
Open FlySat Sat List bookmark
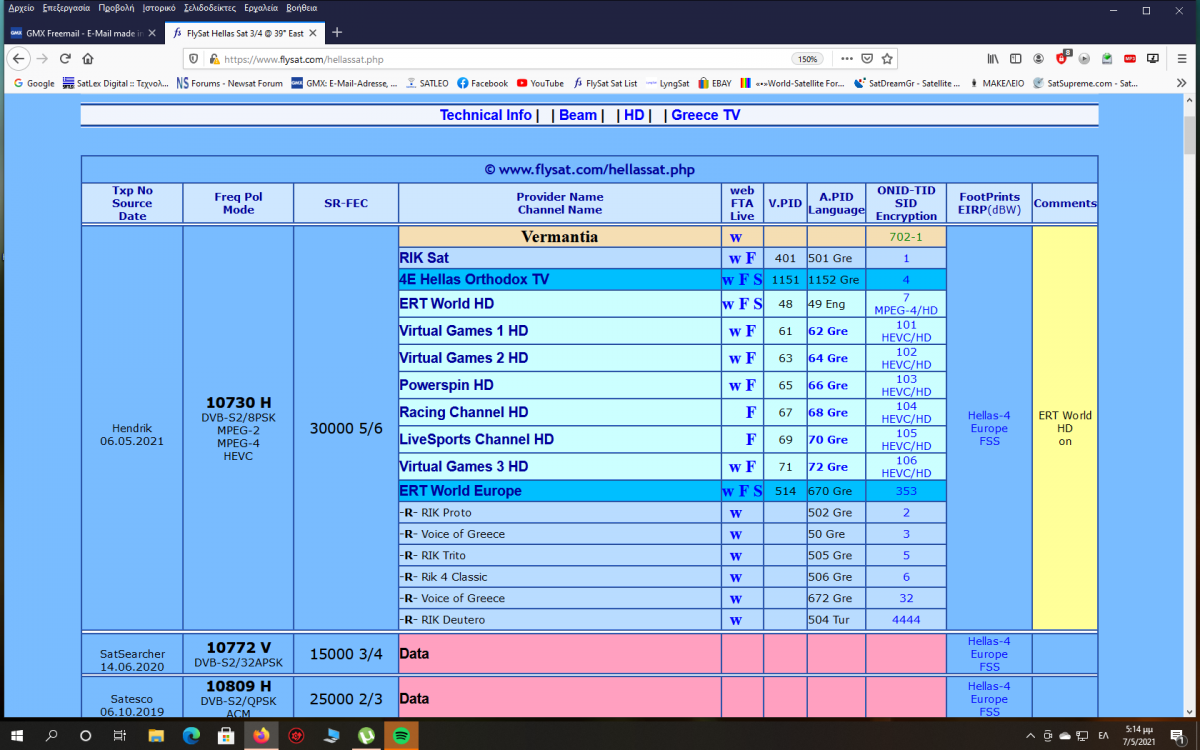coord(605,83)
